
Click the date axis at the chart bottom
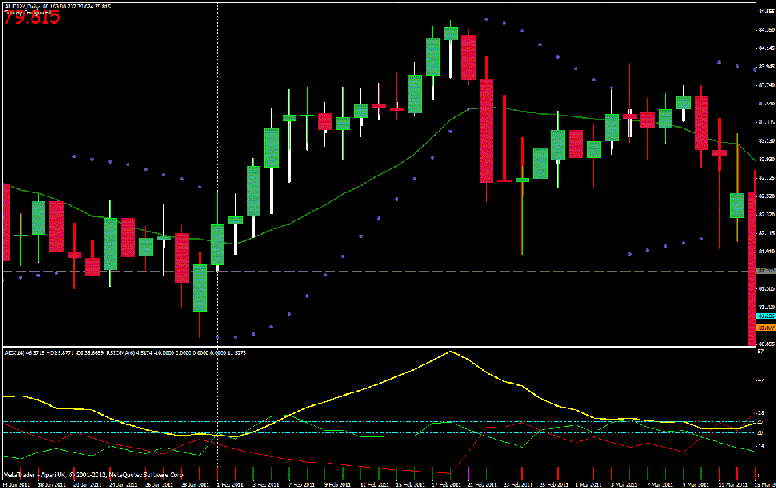380,483
